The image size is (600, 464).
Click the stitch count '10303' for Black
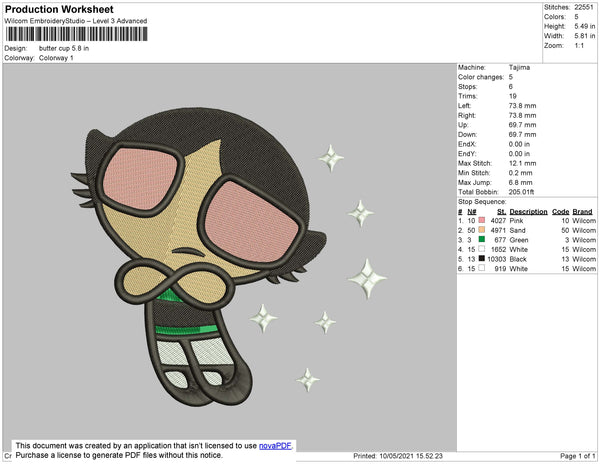coord(497,259)
